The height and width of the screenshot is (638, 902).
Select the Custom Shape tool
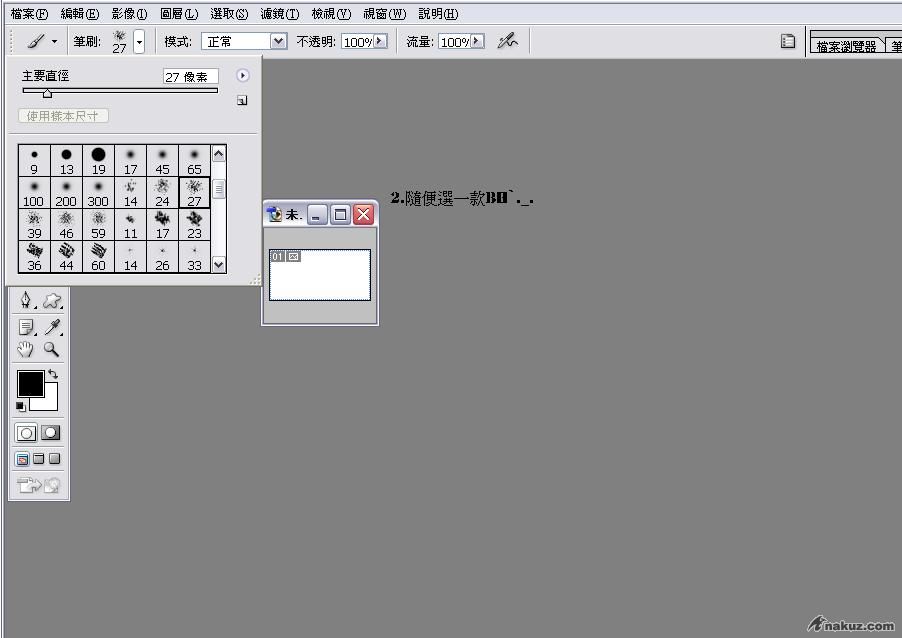52,301
